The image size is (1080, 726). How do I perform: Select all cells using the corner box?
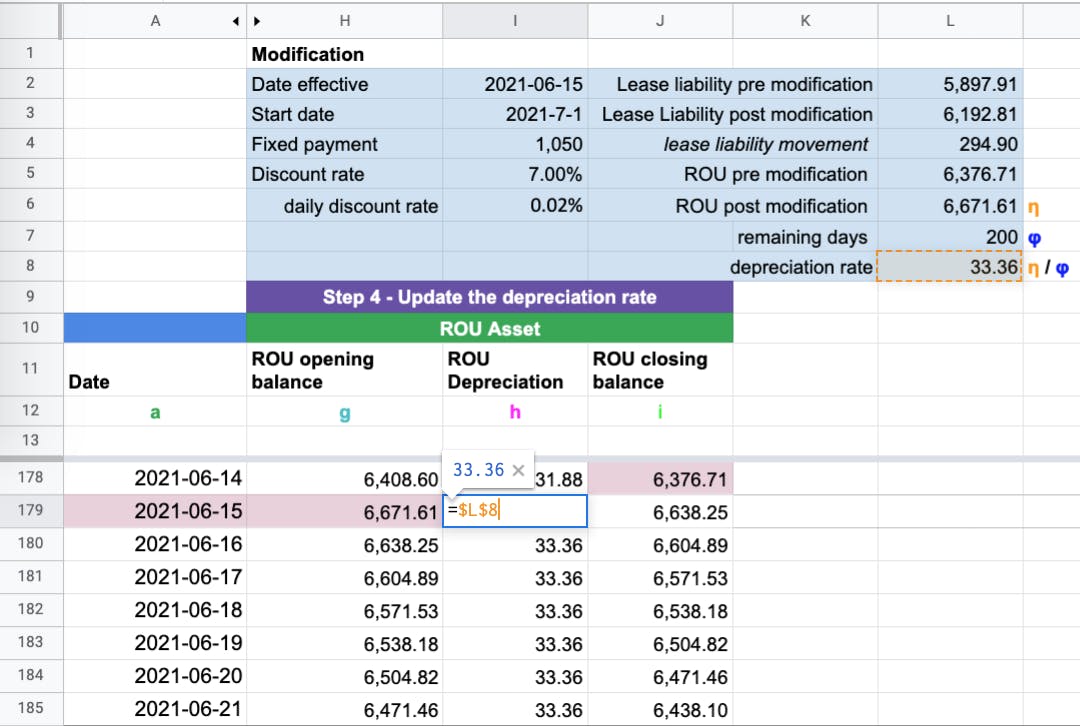pos(31,20)
